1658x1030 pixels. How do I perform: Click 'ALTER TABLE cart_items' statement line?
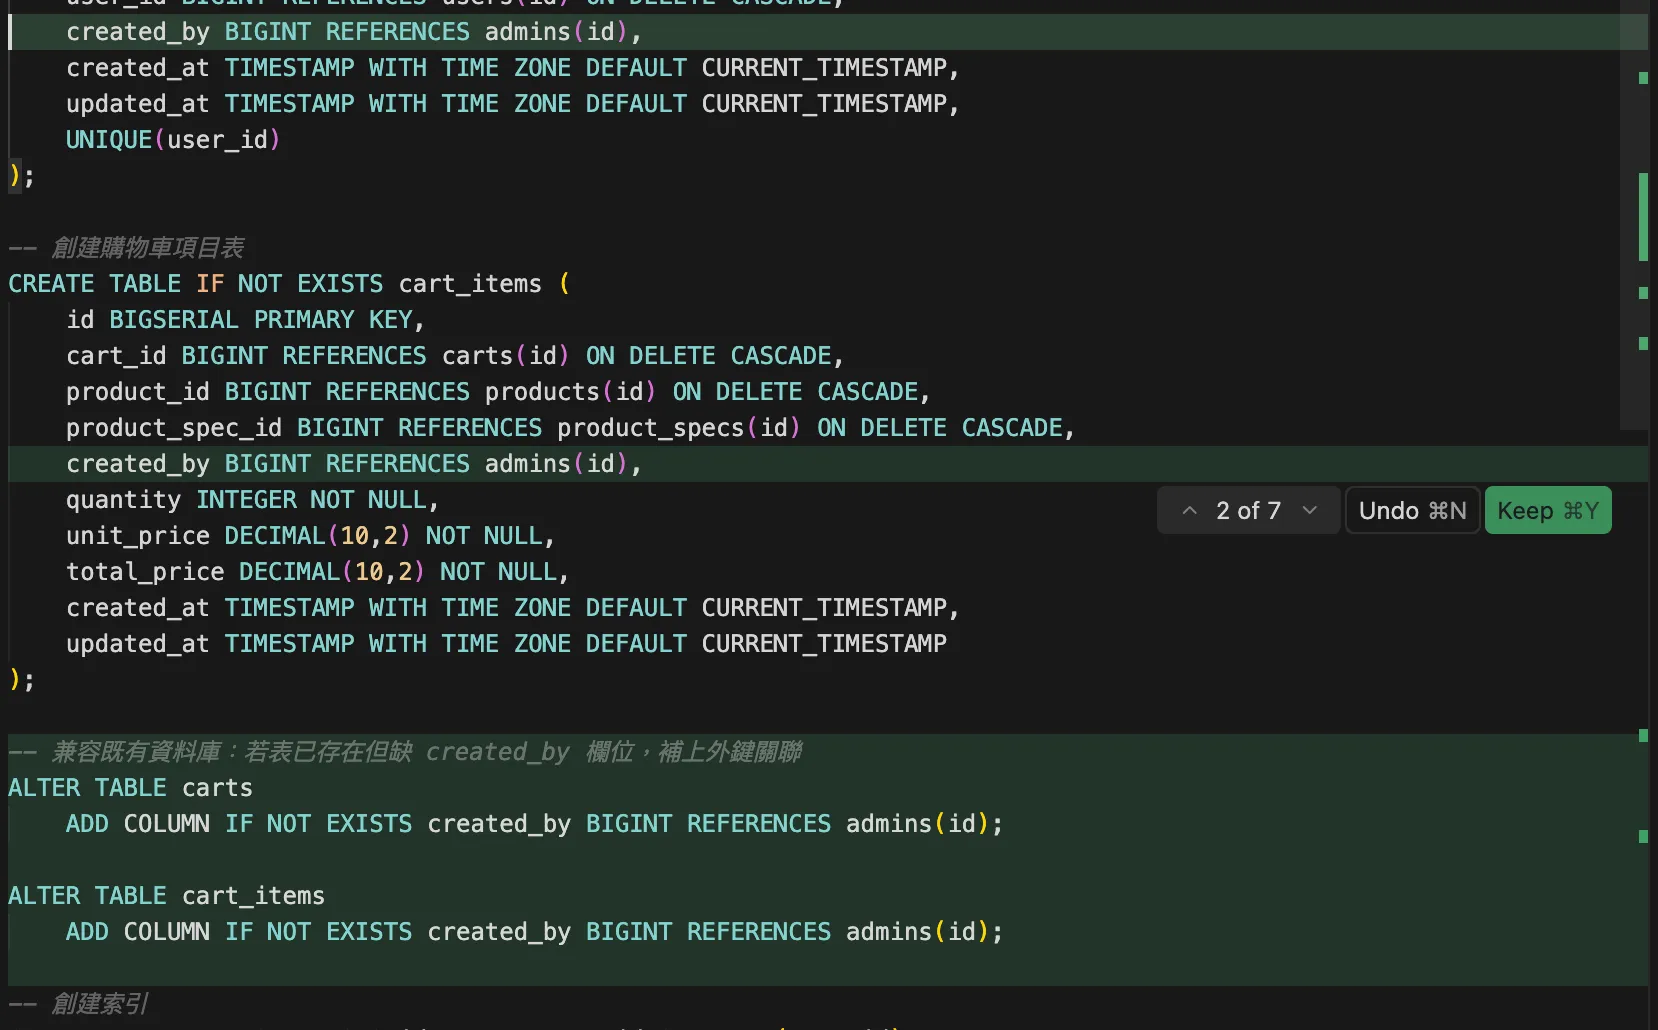[x=166, y=896]
